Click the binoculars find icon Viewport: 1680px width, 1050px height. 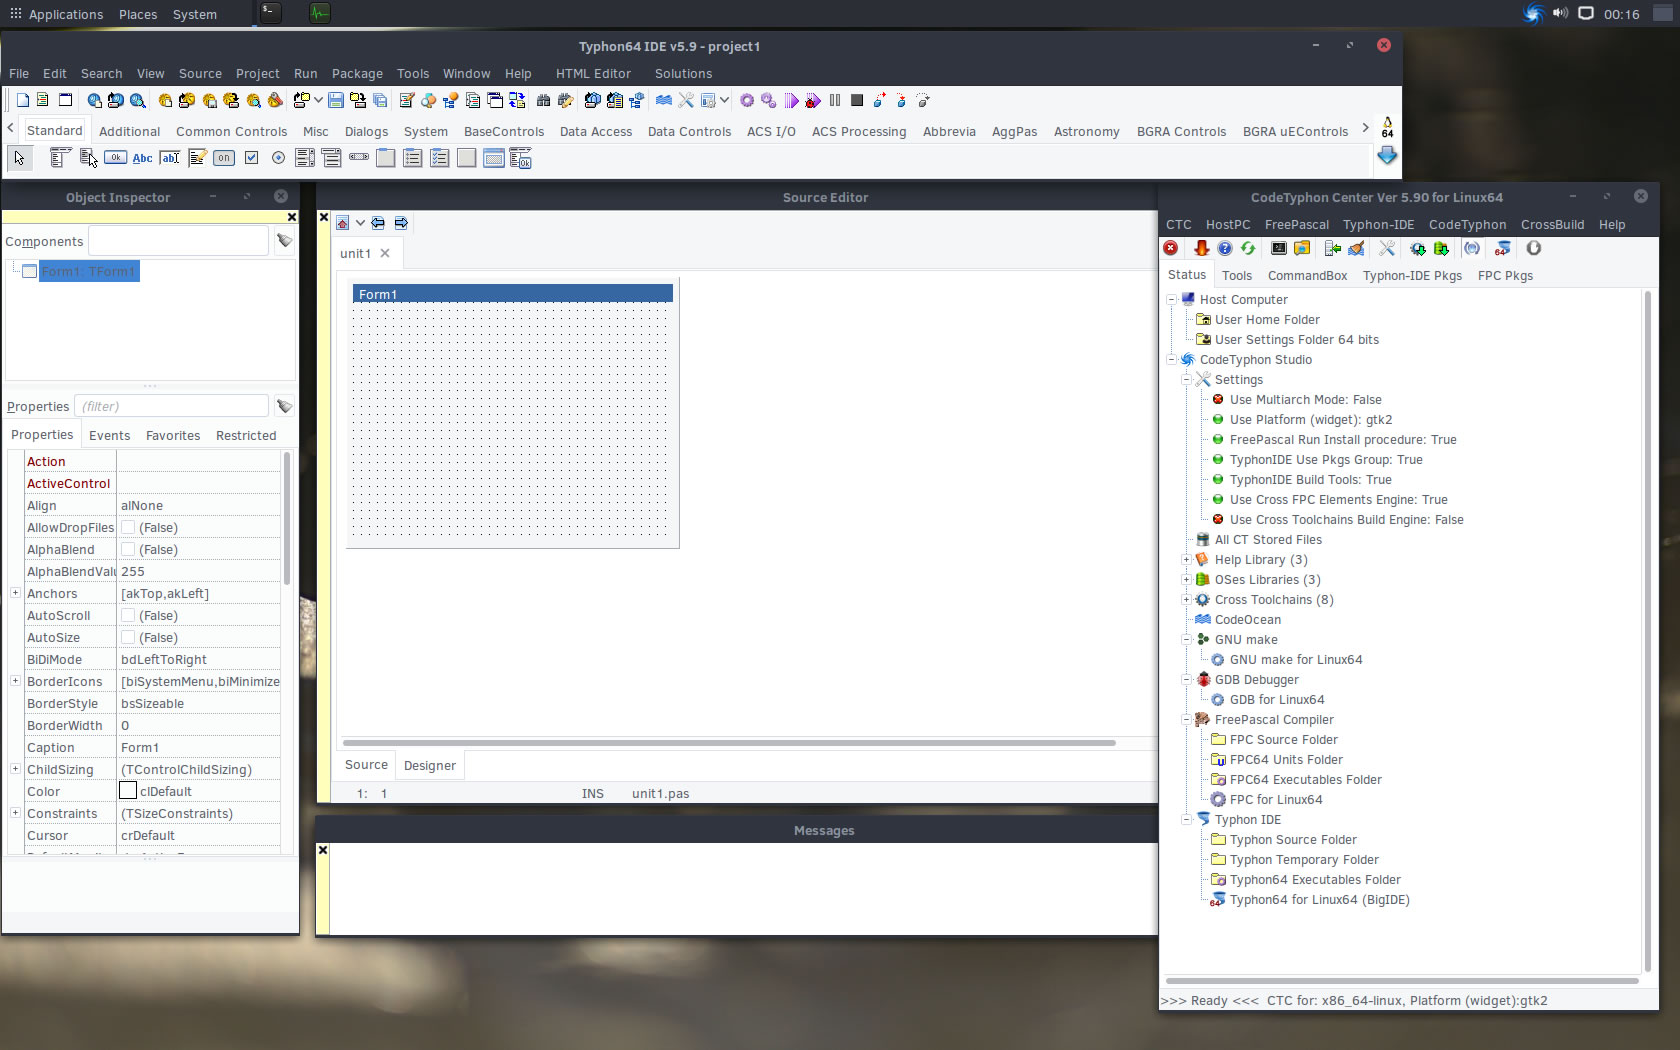pyautogui.click(x=543, y=100)
